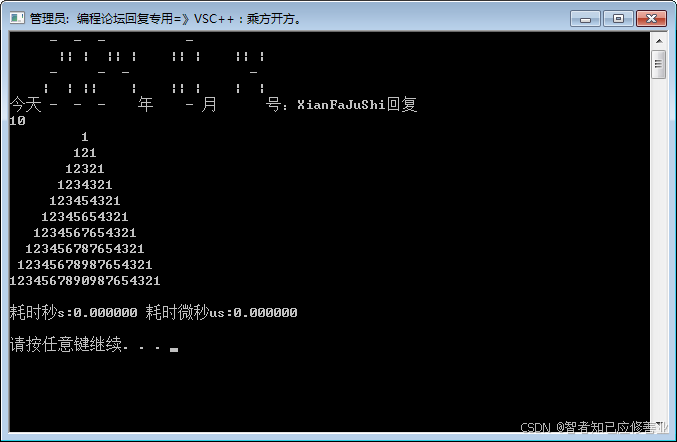Click the single 1 at pyramid top
The image size is (677, 442).
tap(85, 137)
